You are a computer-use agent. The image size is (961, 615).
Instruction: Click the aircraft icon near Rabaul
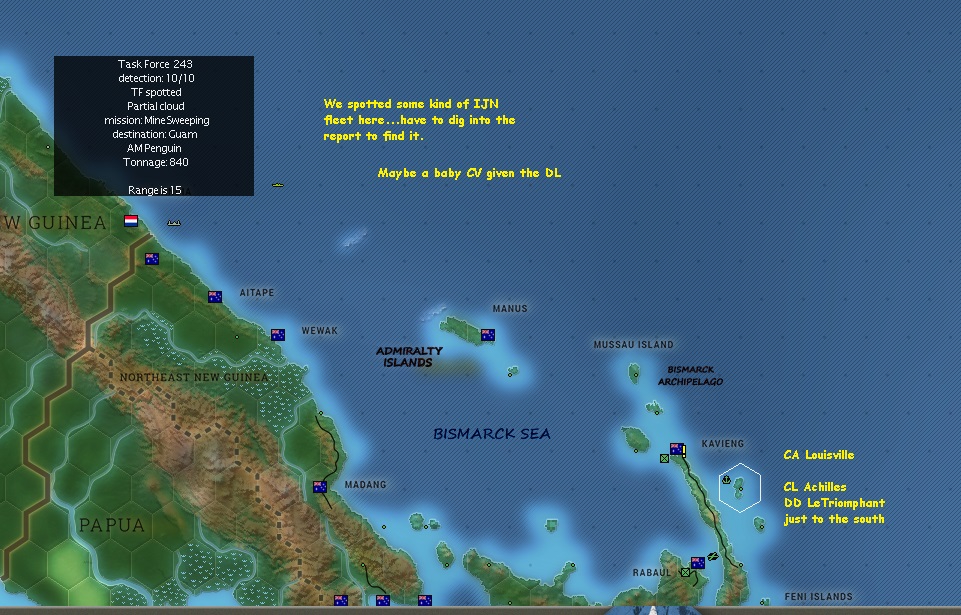tap(712, 556)
